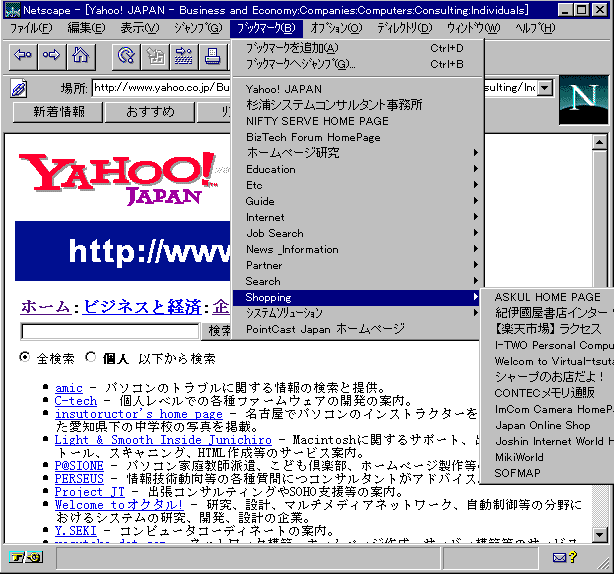Click the Print toolbar icon
This screenshot has height=574, width=614.
coord(212,55)
